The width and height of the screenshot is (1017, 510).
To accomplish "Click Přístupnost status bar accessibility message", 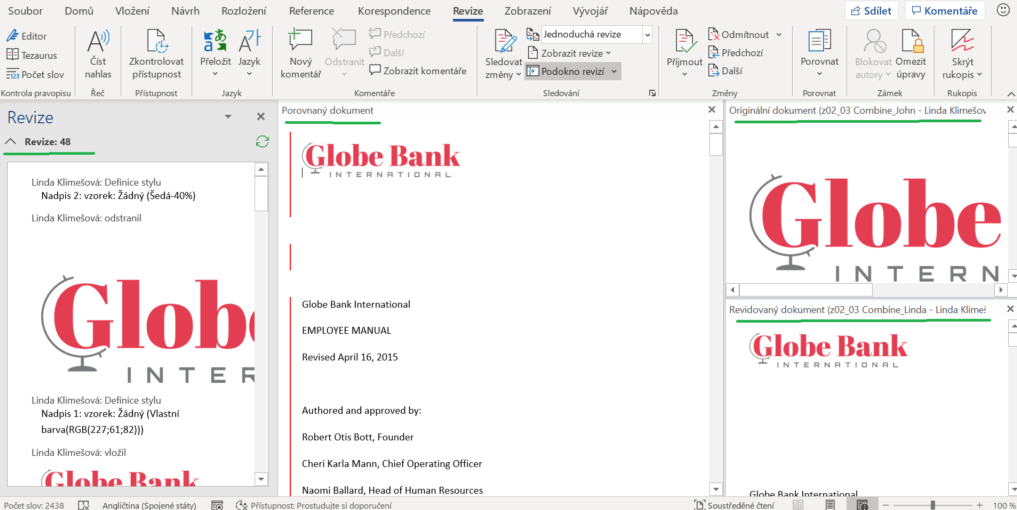I will tap(314, 504).
